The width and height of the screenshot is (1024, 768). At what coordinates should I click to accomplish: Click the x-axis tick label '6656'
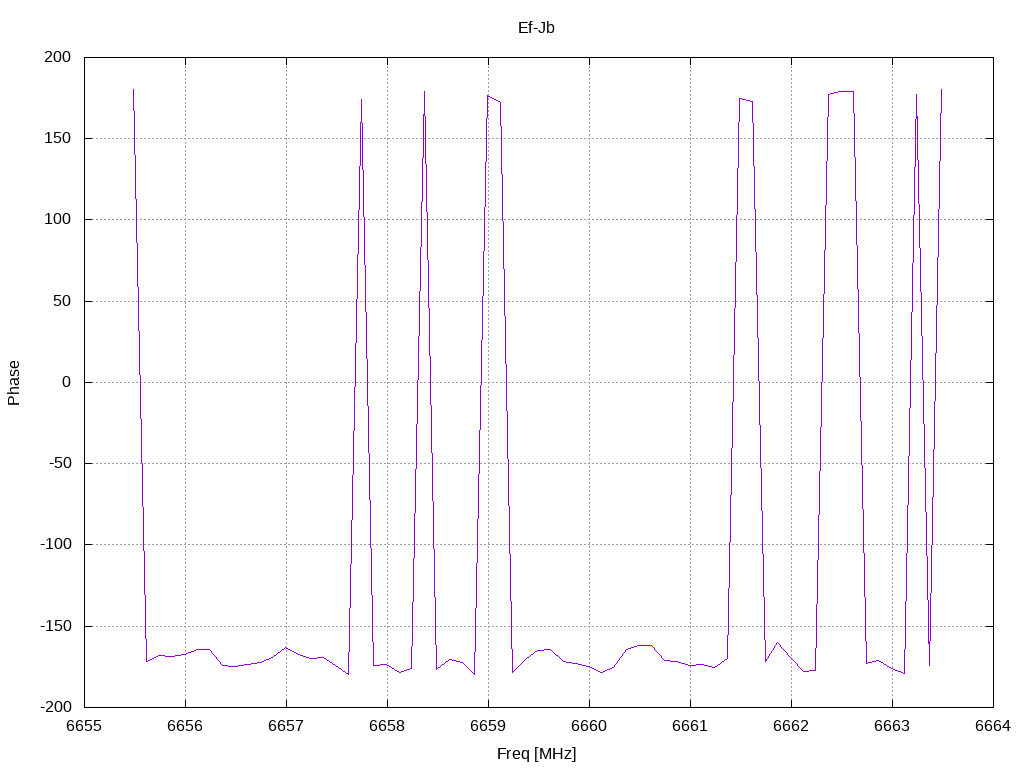click(x=185, y=726)
